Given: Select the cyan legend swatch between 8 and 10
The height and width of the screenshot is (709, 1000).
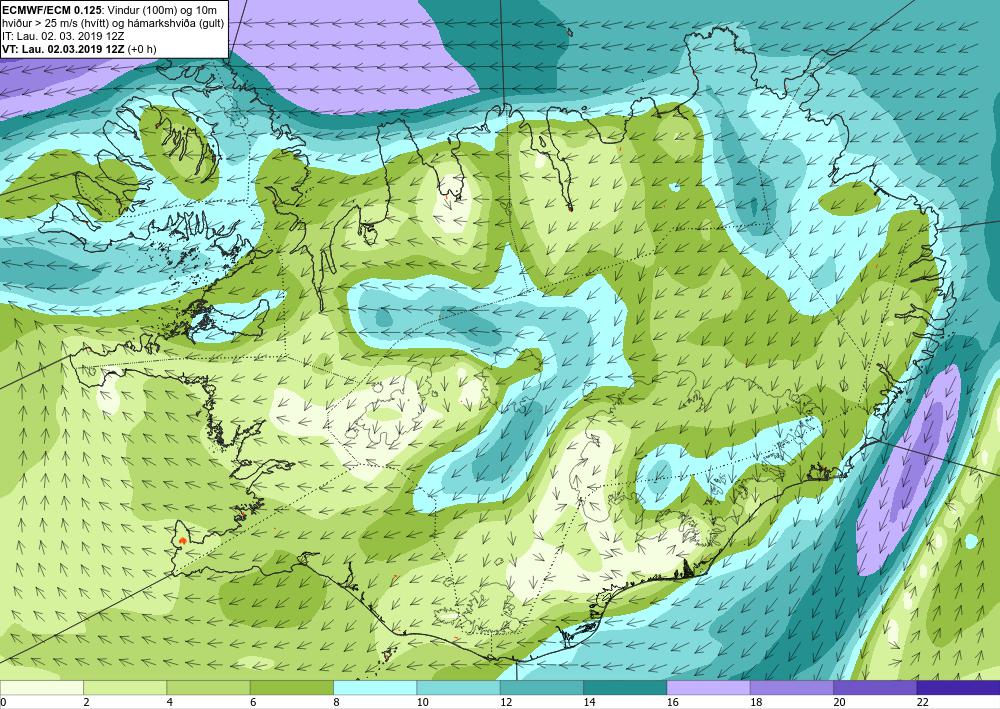Looking at the screenshot, I should (375, 687).
